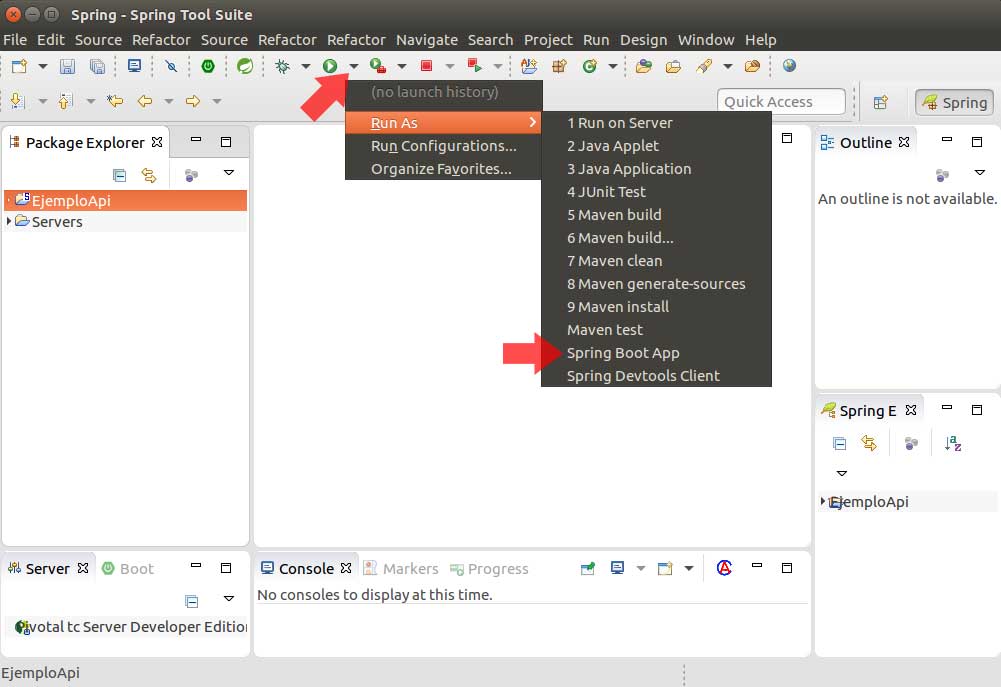Screen dimensions: 1001x687
Task: Click the Pin Console icon
Action: pyautogui.click(x=588, y=568)
